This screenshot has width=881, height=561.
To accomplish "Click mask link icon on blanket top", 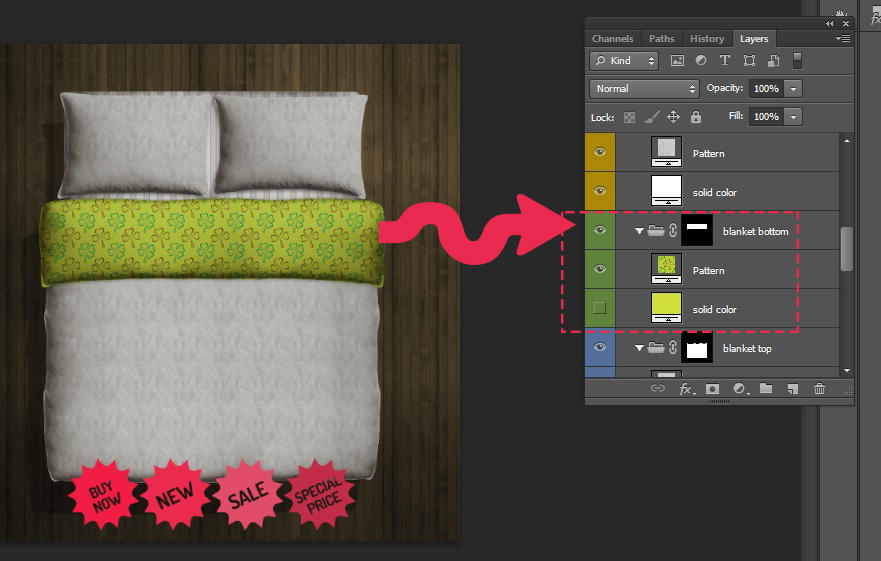I will (673, 348).
